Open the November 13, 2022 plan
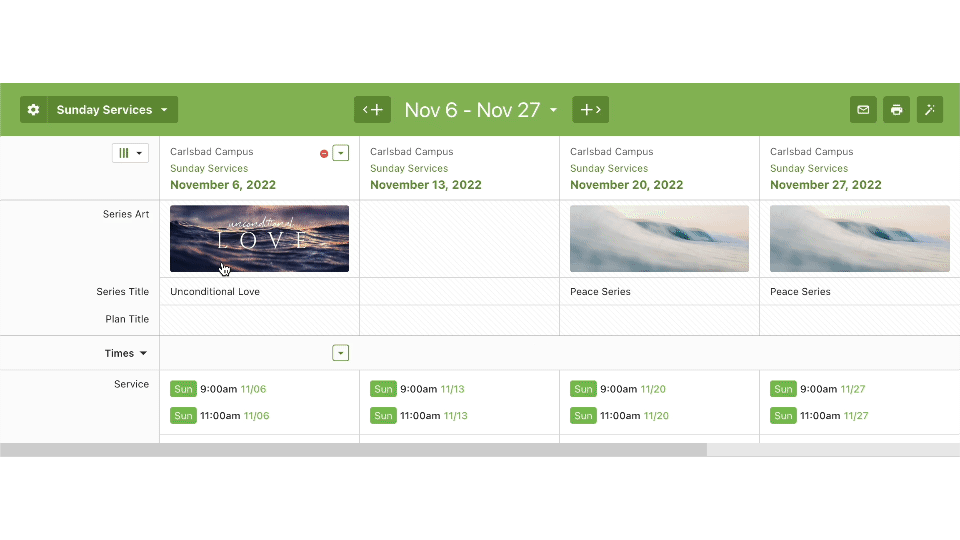Screen dimensions: 960x540 pos(426,185)
